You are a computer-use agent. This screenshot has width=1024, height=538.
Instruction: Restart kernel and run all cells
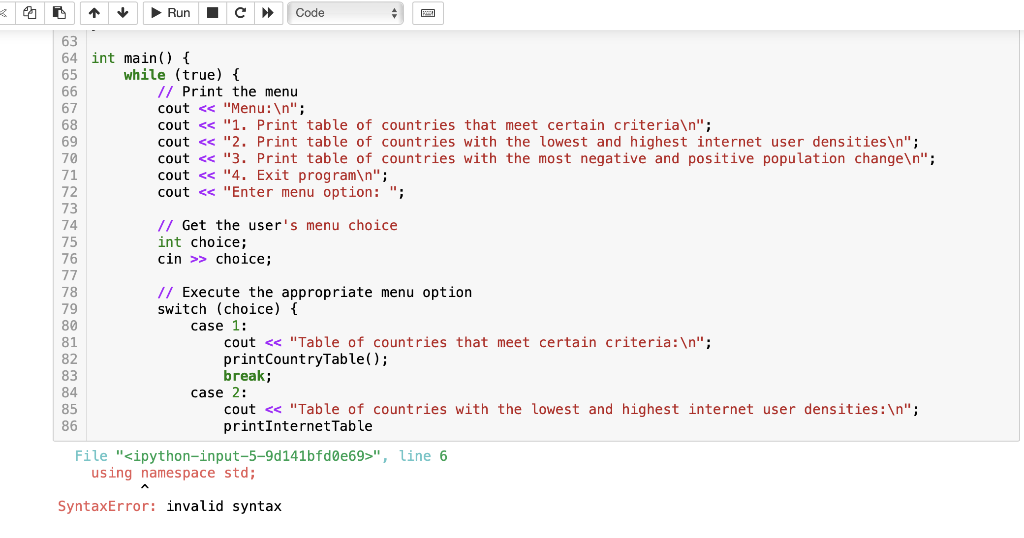(268, 12)
